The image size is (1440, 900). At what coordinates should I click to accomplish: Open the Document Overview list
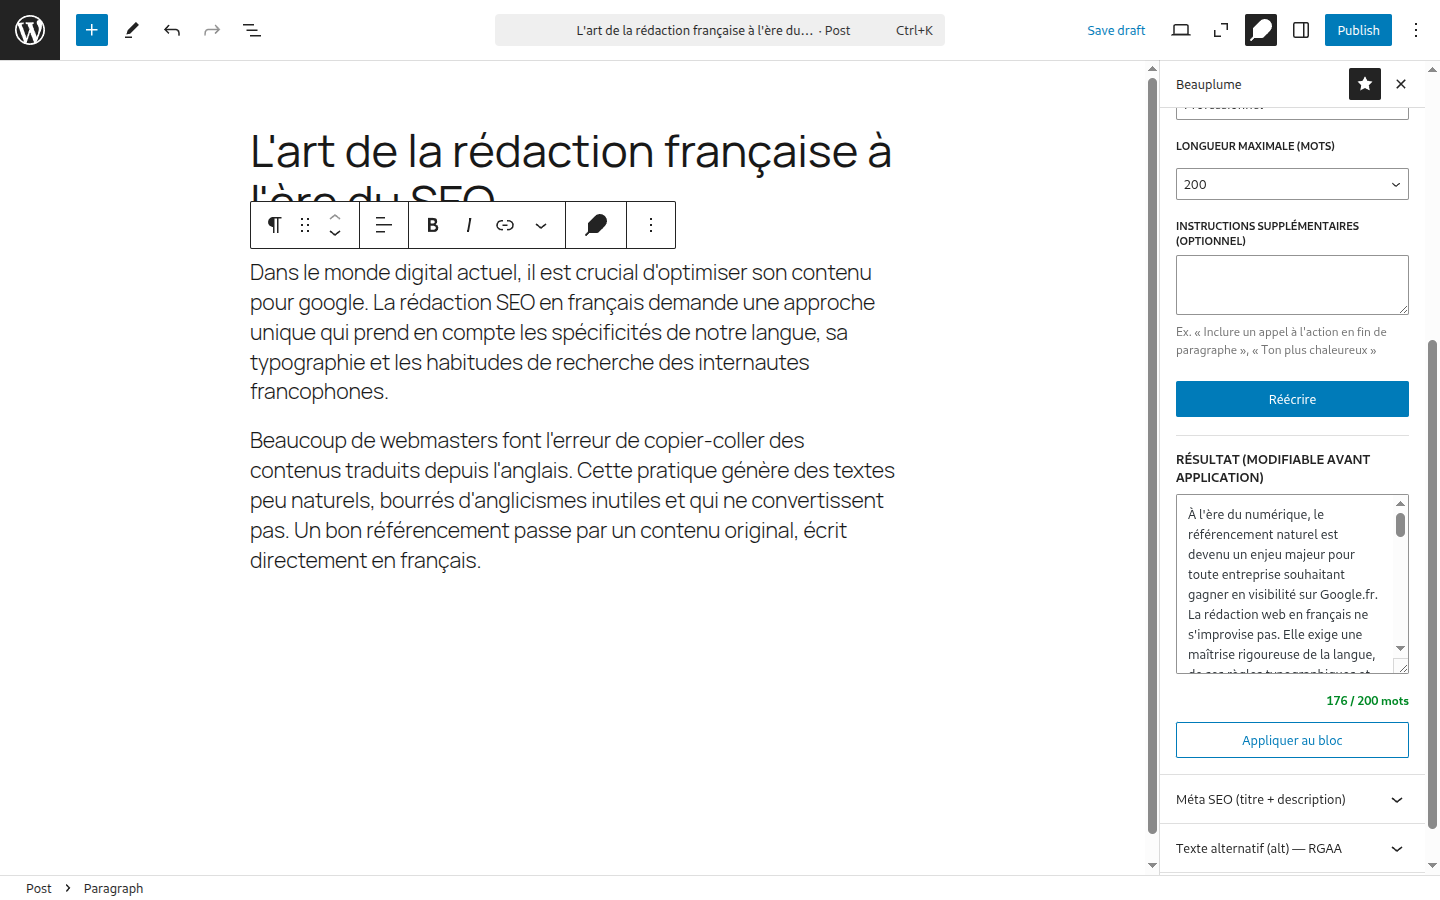(x=252, y=30)
